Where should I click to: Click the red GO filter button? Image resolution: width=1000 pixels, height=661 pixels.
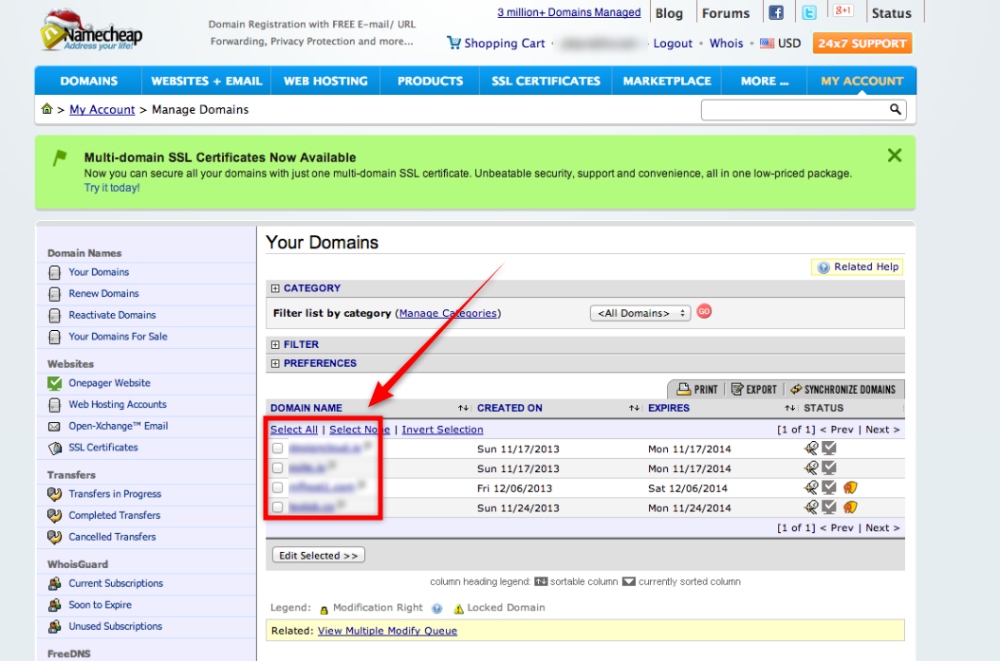pos(704,312)
